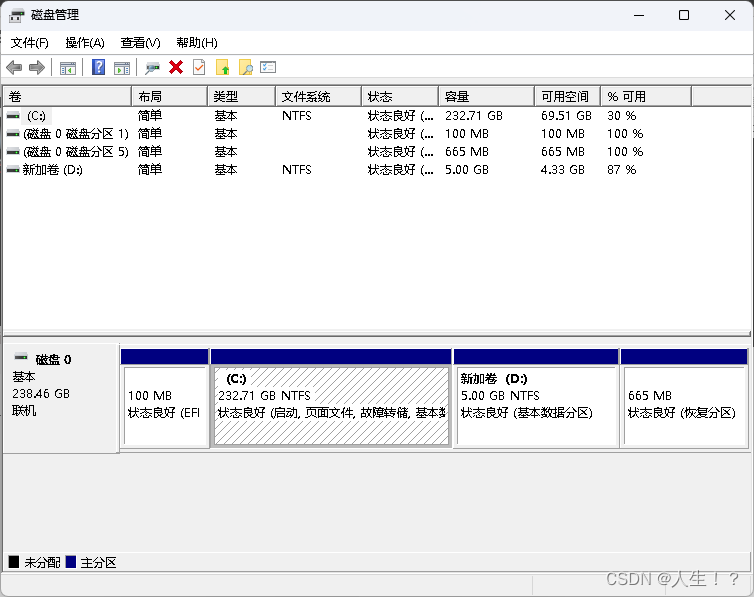Sort by the 类型 column header
Image resolution: width=754 pixels, height=597 pixels.
[242, 97]
